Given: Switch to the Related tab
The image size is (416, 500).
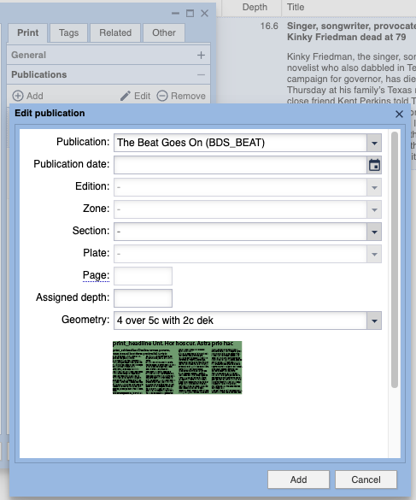Looking at the screenshot, I should 115,33.
